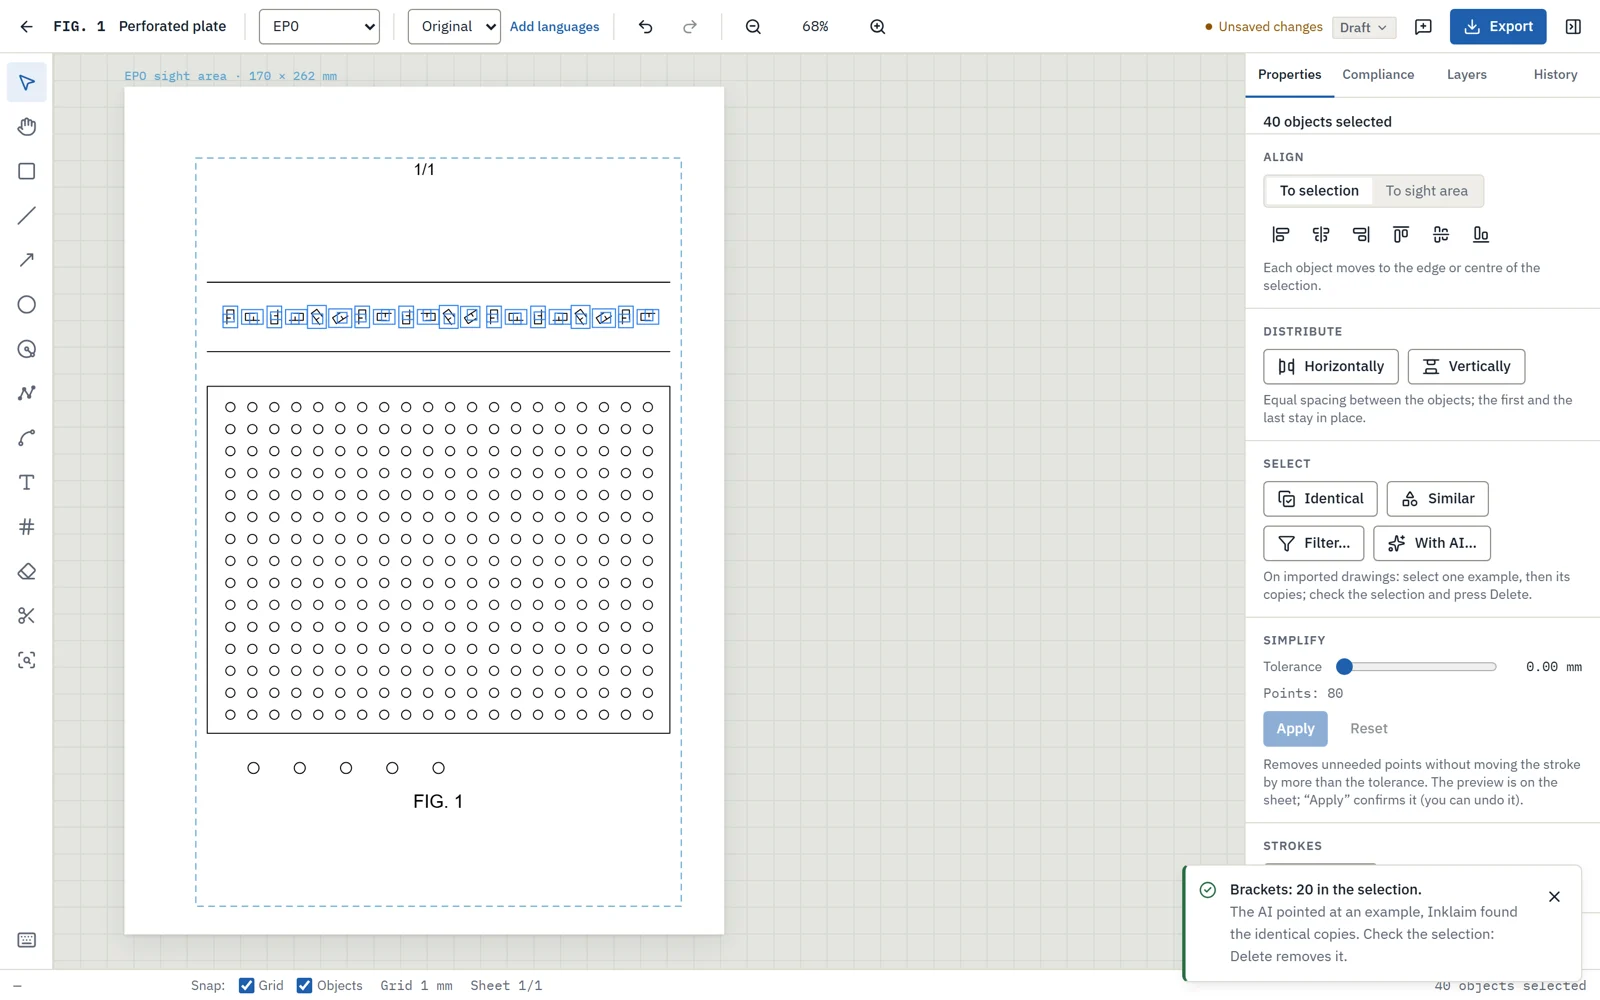Image resolution: width=1600 pixels, height=1000 pixels.
Task: Activate the text tool
Action: [x=27, y=482]
